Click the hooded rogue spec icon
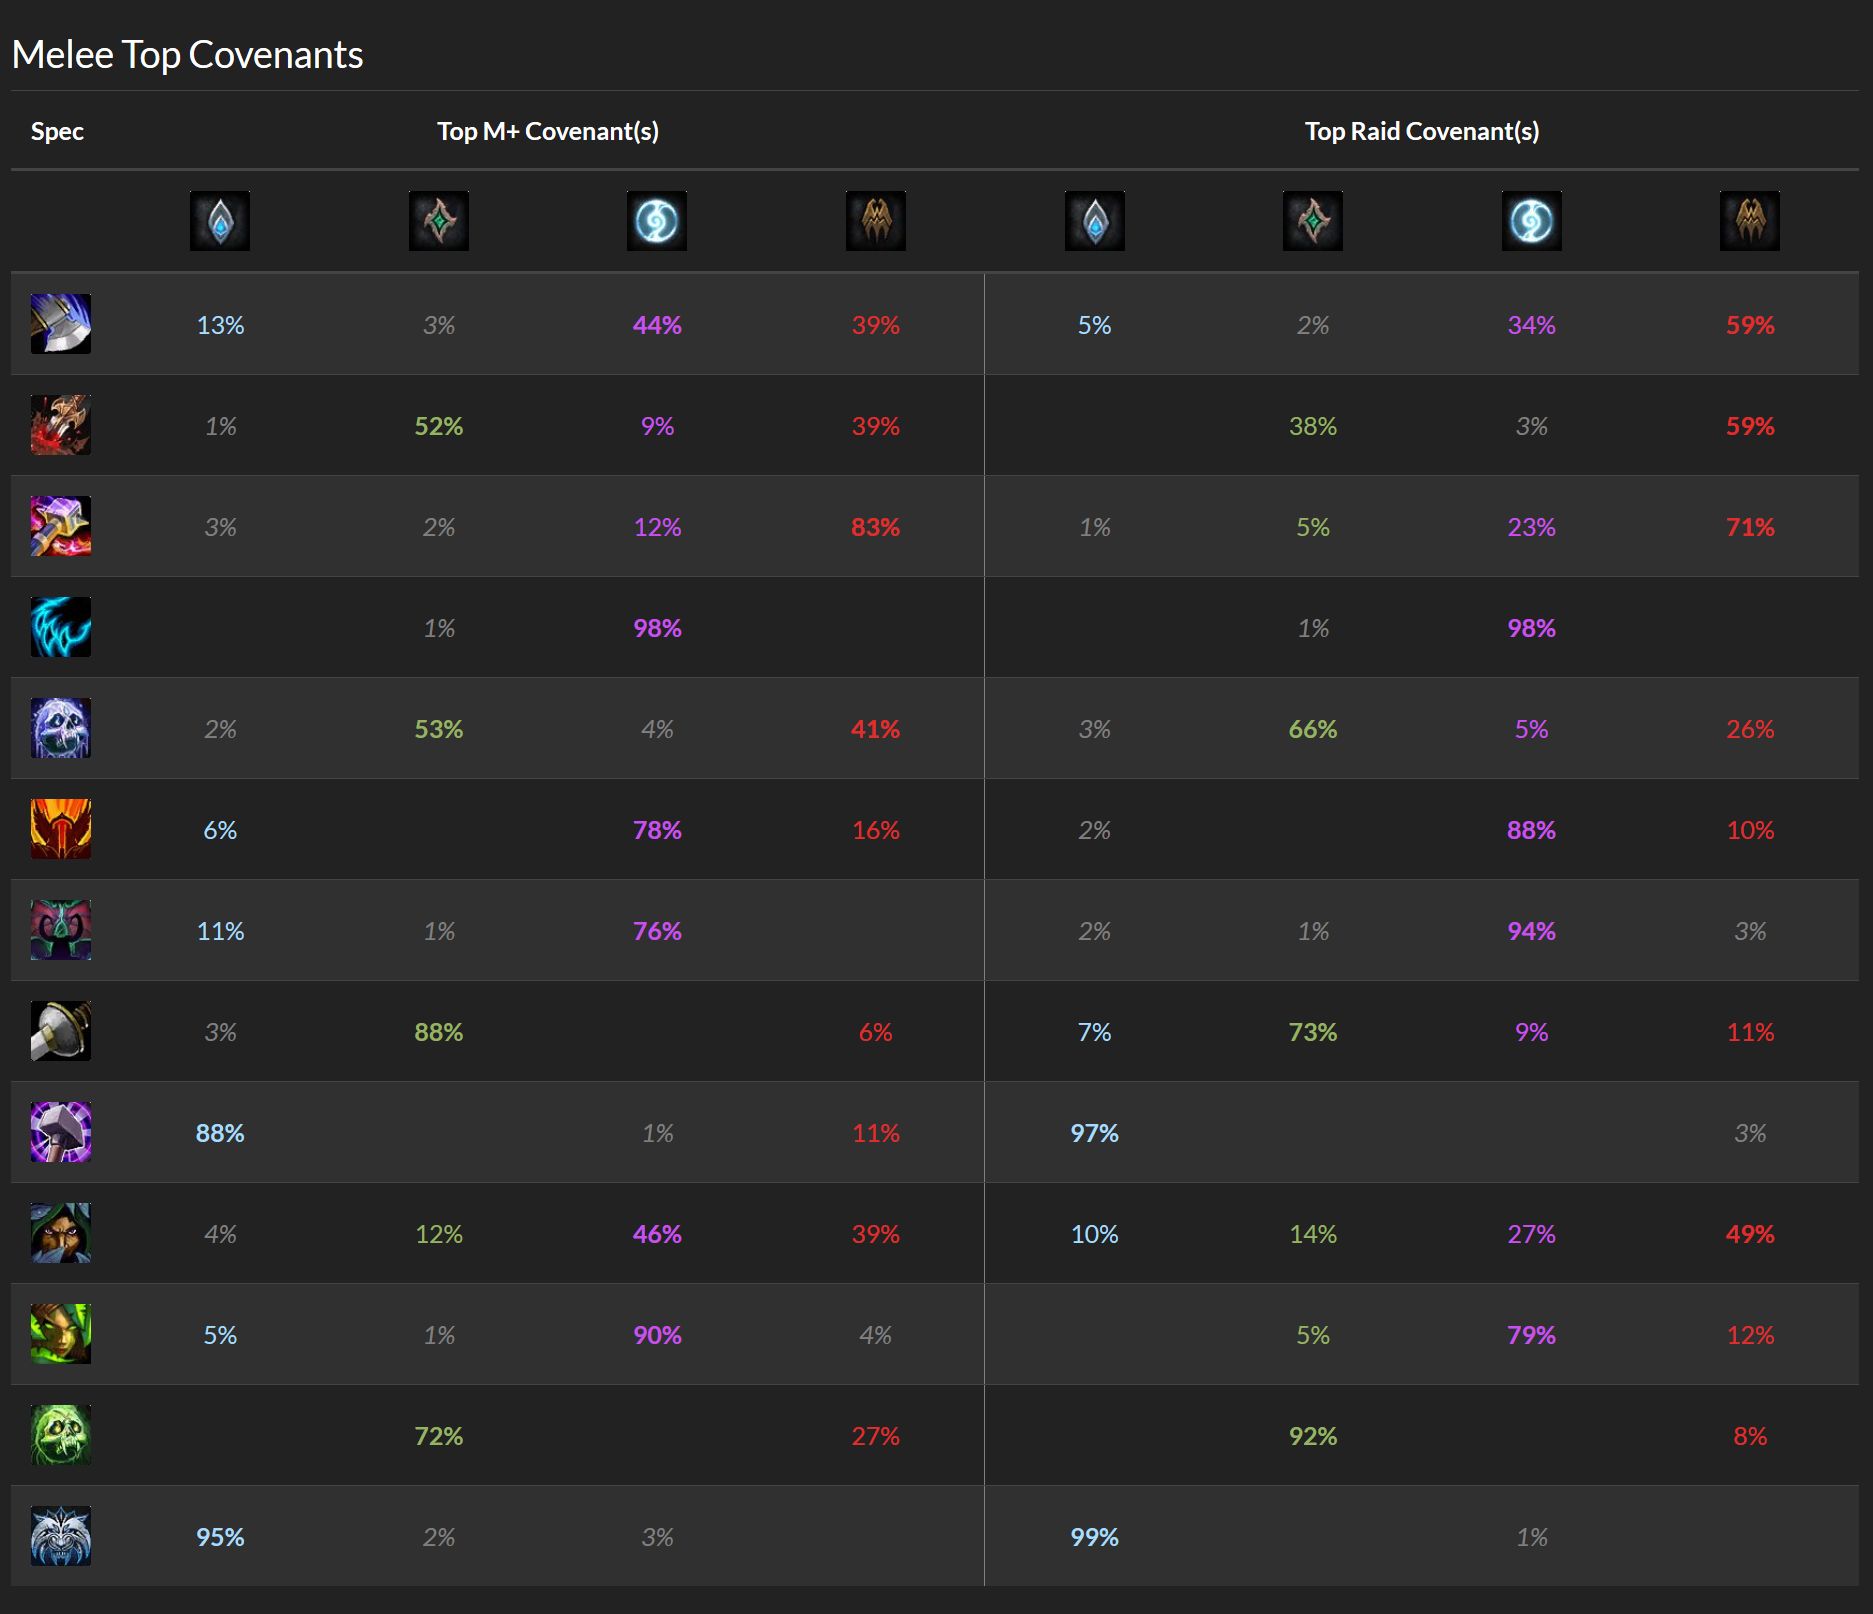Image resolution: width=1873 pixels, height=1614 pixels. pos(61,1233)
